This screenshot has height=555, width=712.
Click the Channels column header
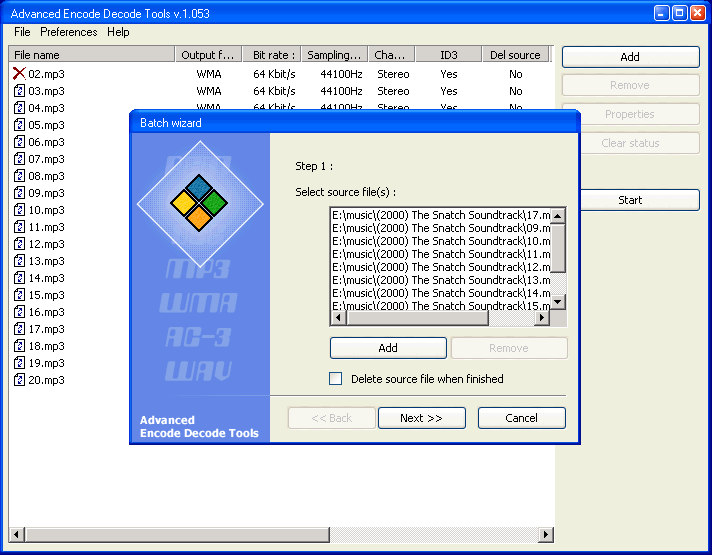pyautogui.click(x=392, y=55)
